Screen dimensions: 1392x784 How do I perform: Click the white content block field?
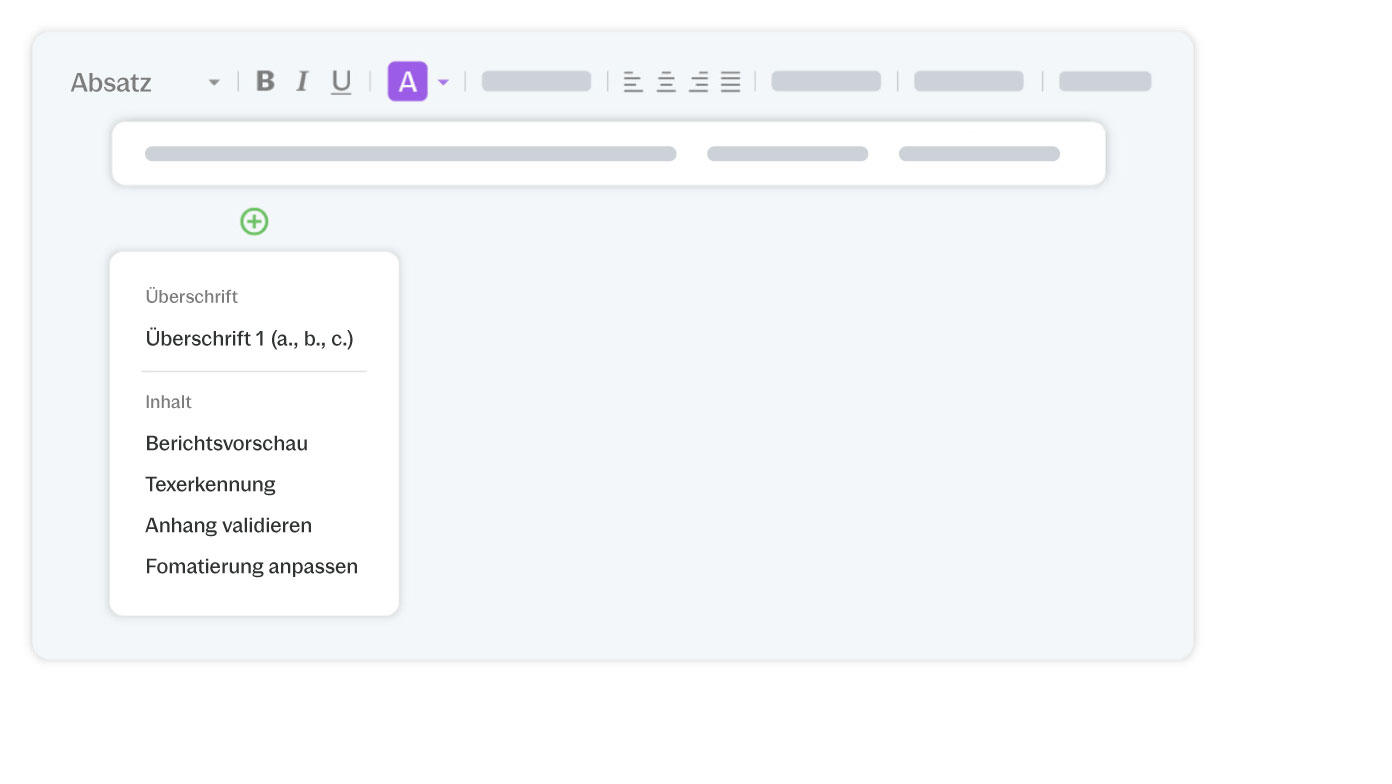608,153
